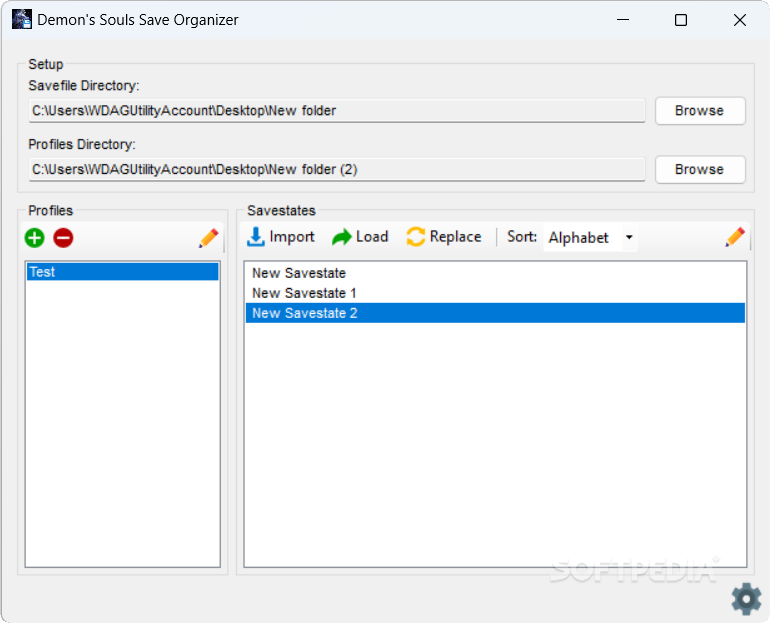Add a new profile with green plus icon
Screen dimensions: 770x623
tap(34, 238)
